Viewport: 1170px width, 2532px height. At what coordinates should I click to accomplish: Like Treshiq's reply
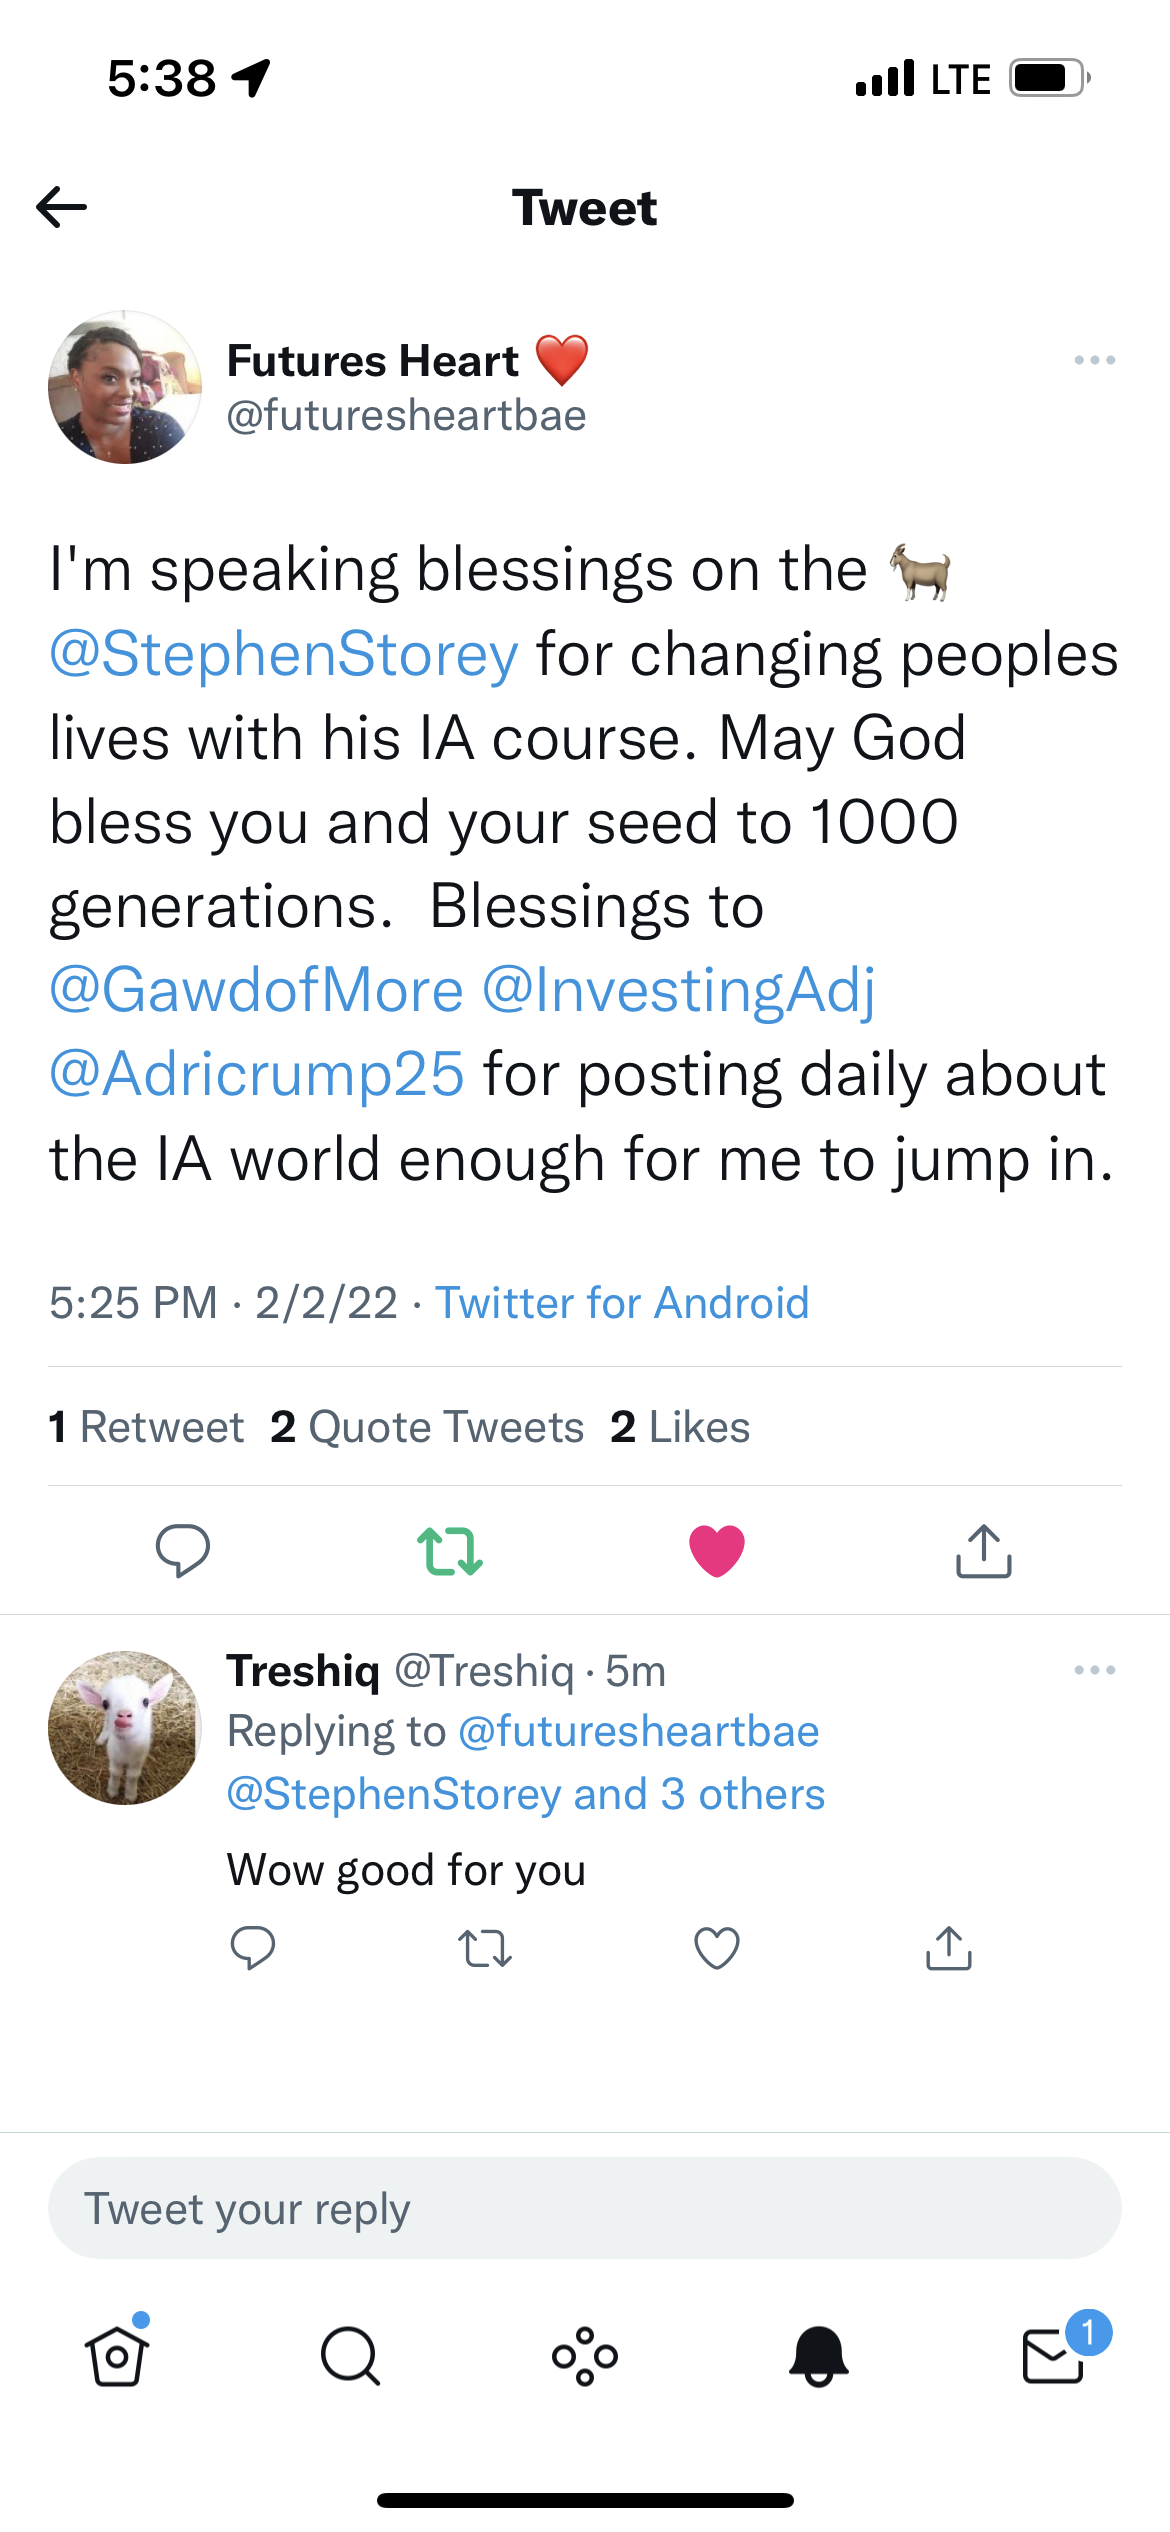717,1948
